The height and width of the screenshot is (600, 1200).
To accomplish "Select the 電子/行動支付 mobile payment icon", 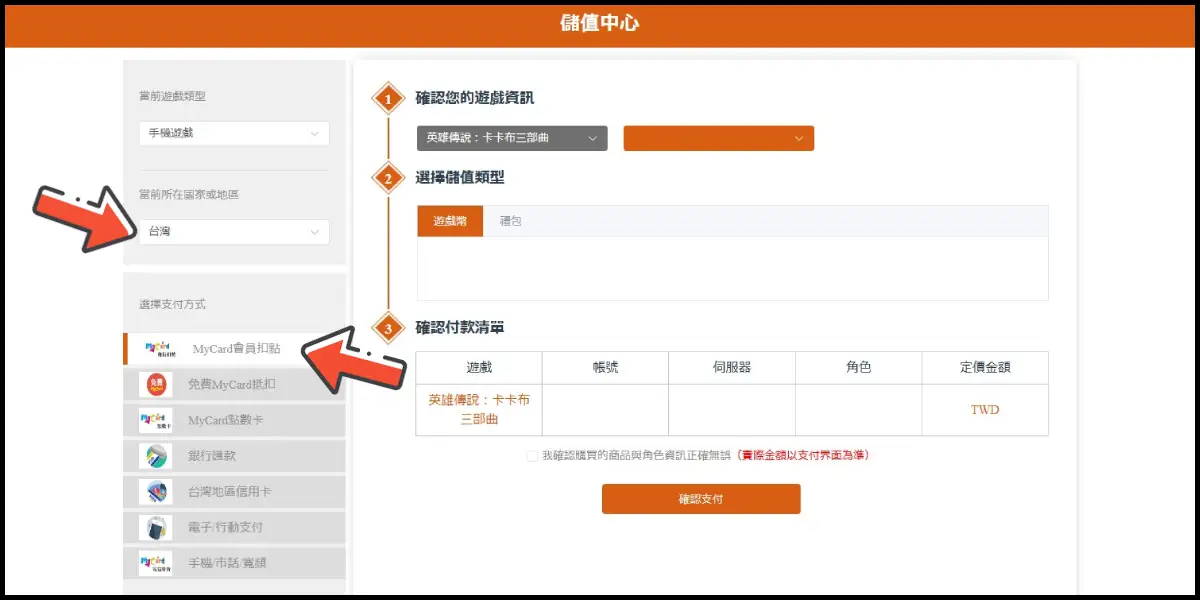I will (156, 527).
